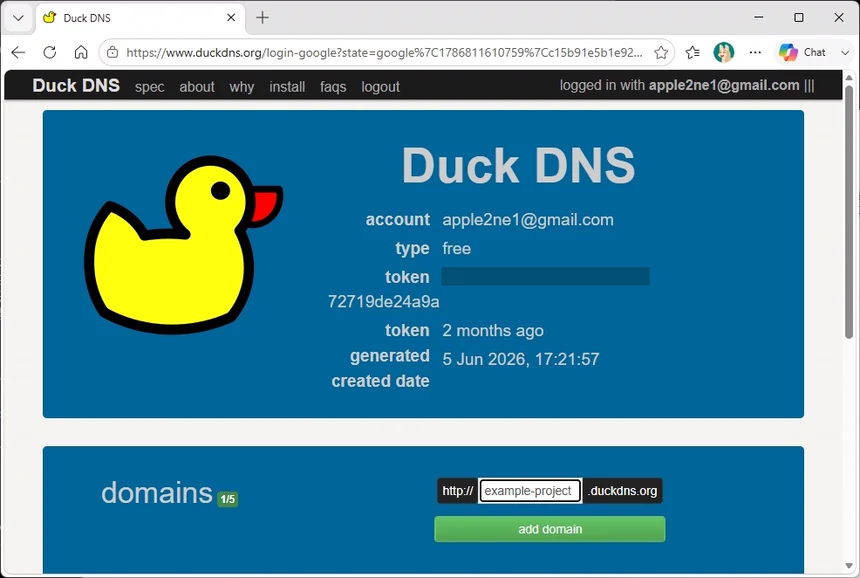
Task: Click the created date '5 Jun 2026, 17:21:57'
Action: click(520, 359)
